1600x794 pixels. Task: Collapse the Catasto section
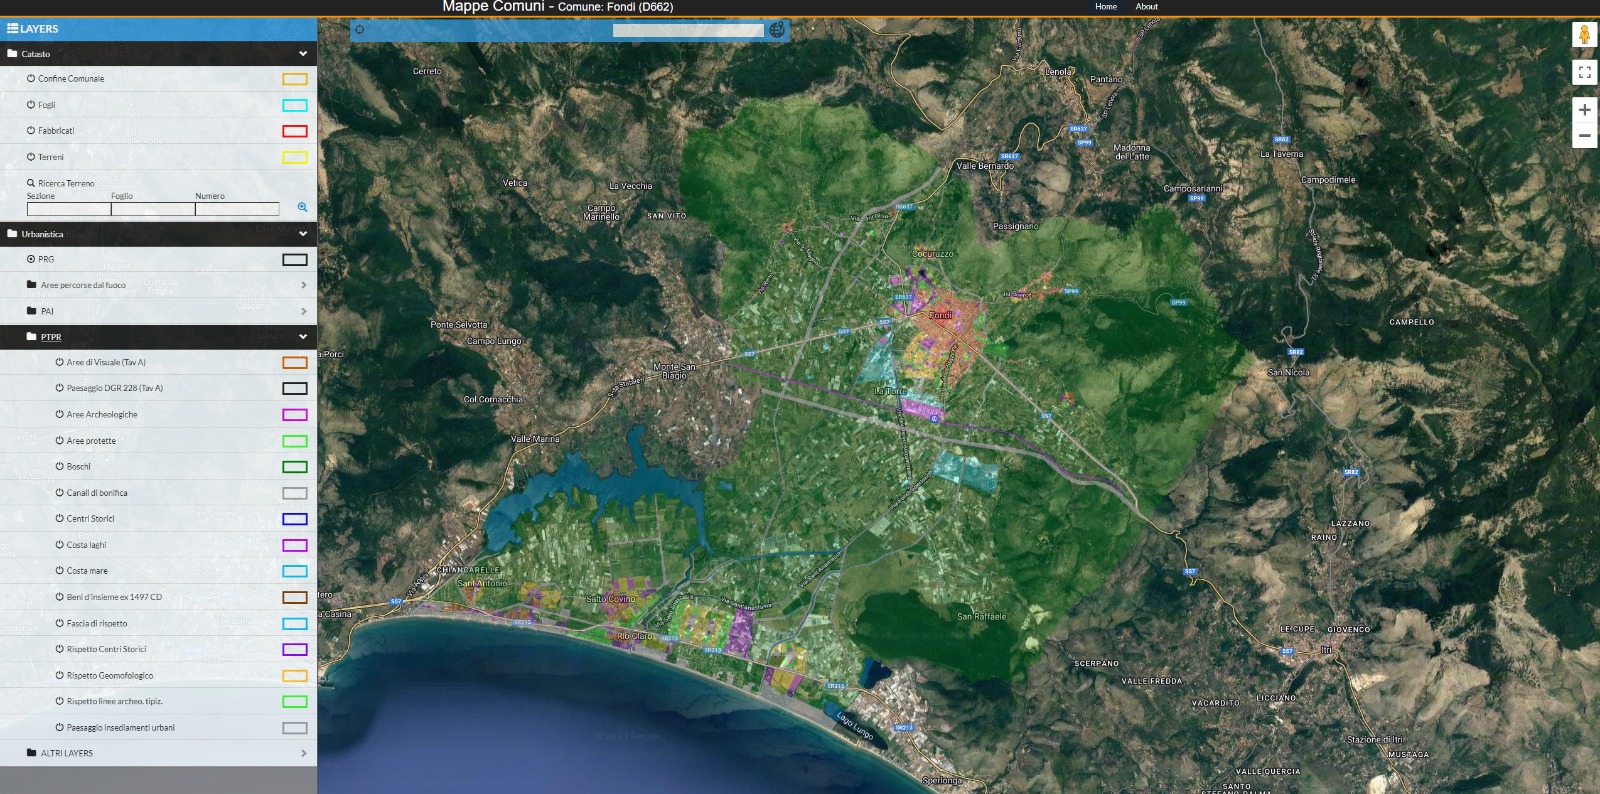pyautogui.click(x=302, y=54)
